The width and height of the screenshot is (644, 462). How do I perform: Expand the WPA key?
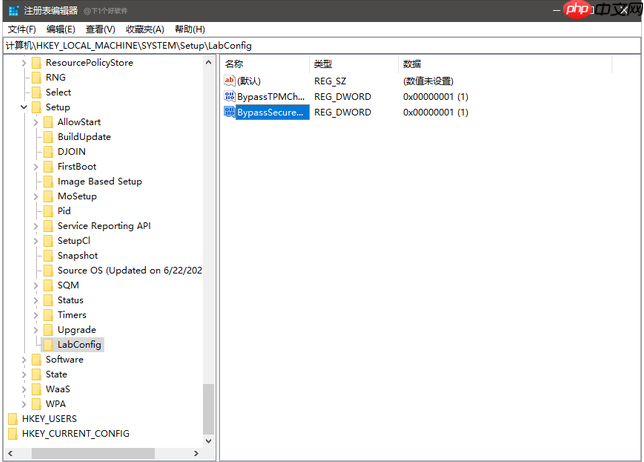[x=24, y=404]
